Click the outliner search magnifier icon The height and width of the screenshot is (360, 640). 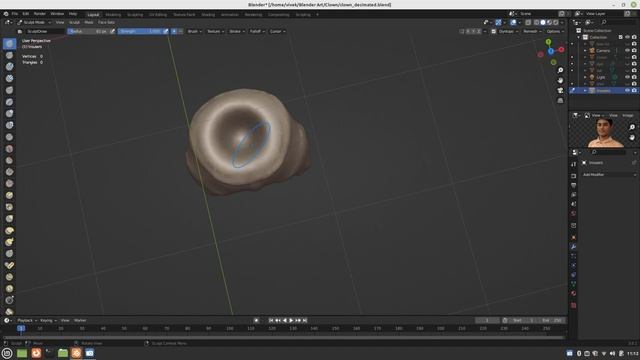click(x=604, y=22)
